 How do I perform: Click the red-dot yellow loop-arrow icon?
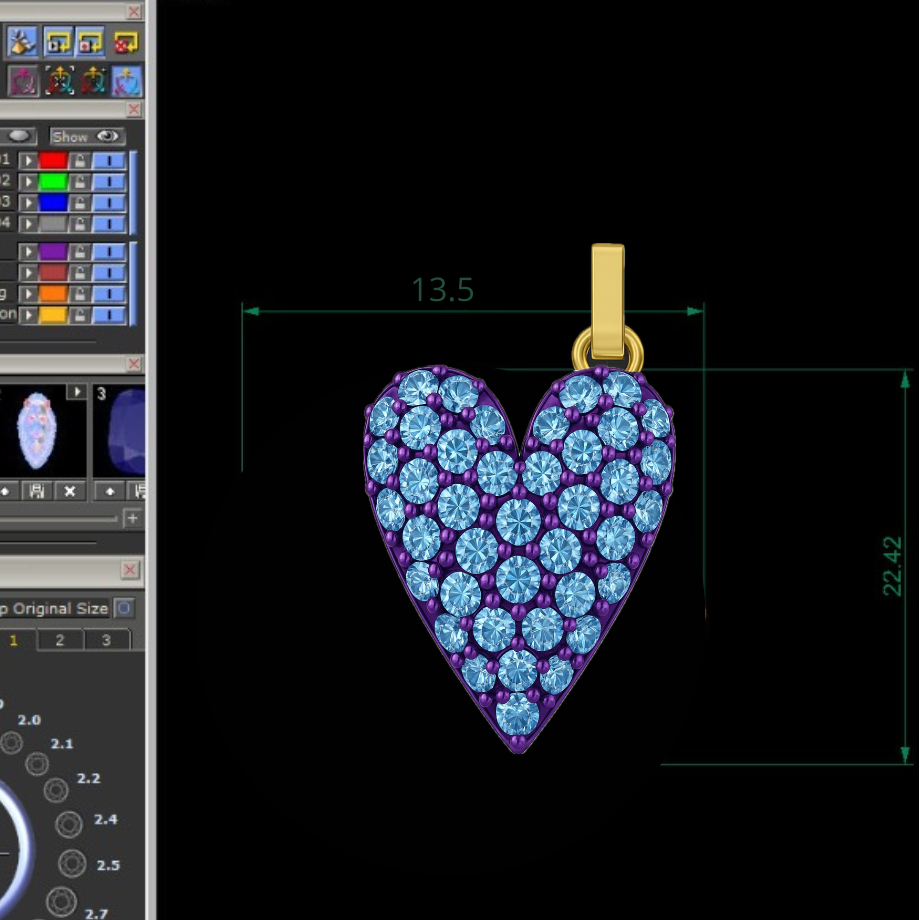point(89,41)
